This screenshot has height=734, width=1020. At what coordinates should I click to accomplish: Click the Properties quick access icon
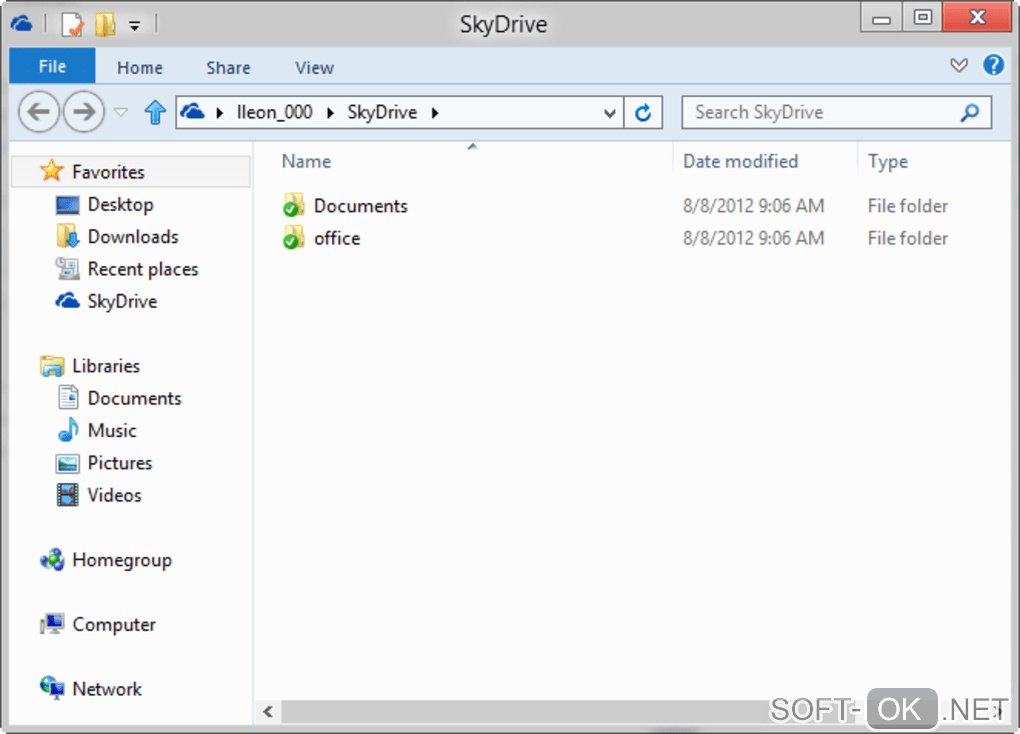point(72,25)
